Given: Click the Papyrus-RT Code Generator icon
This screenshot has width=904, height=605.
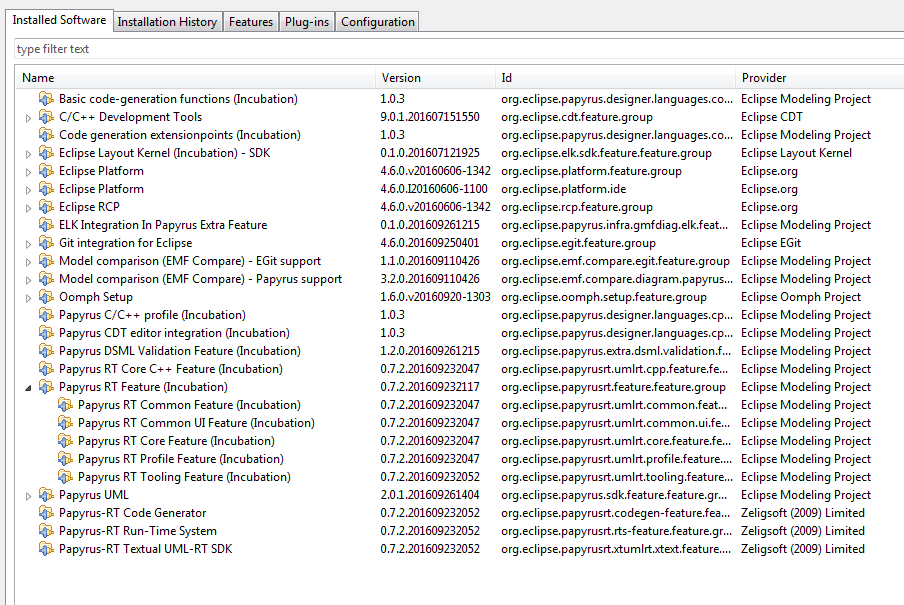Looking at the screenshot, I should (x=46, y=513).
